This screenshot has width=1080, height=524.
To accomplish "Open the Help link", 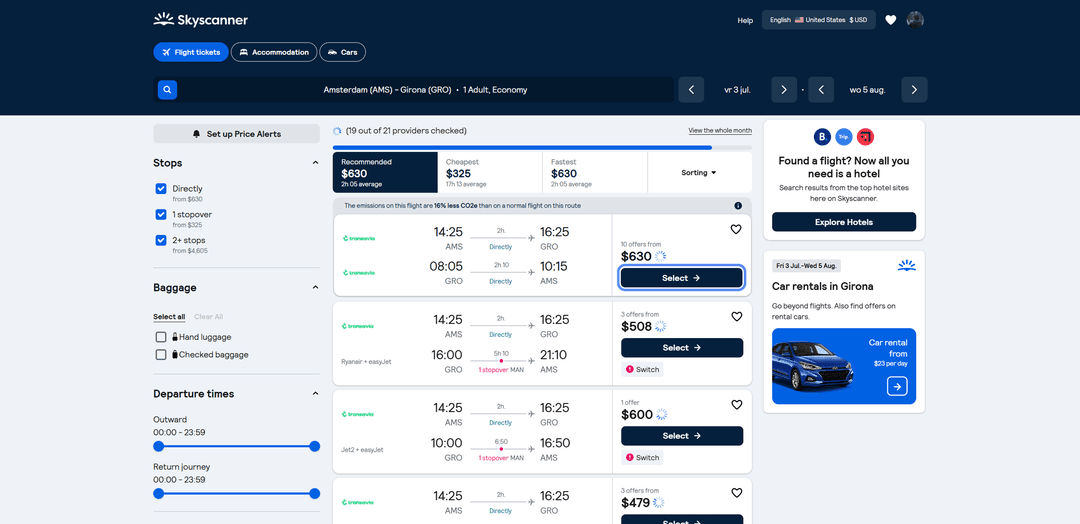I will tap(745, 21).
